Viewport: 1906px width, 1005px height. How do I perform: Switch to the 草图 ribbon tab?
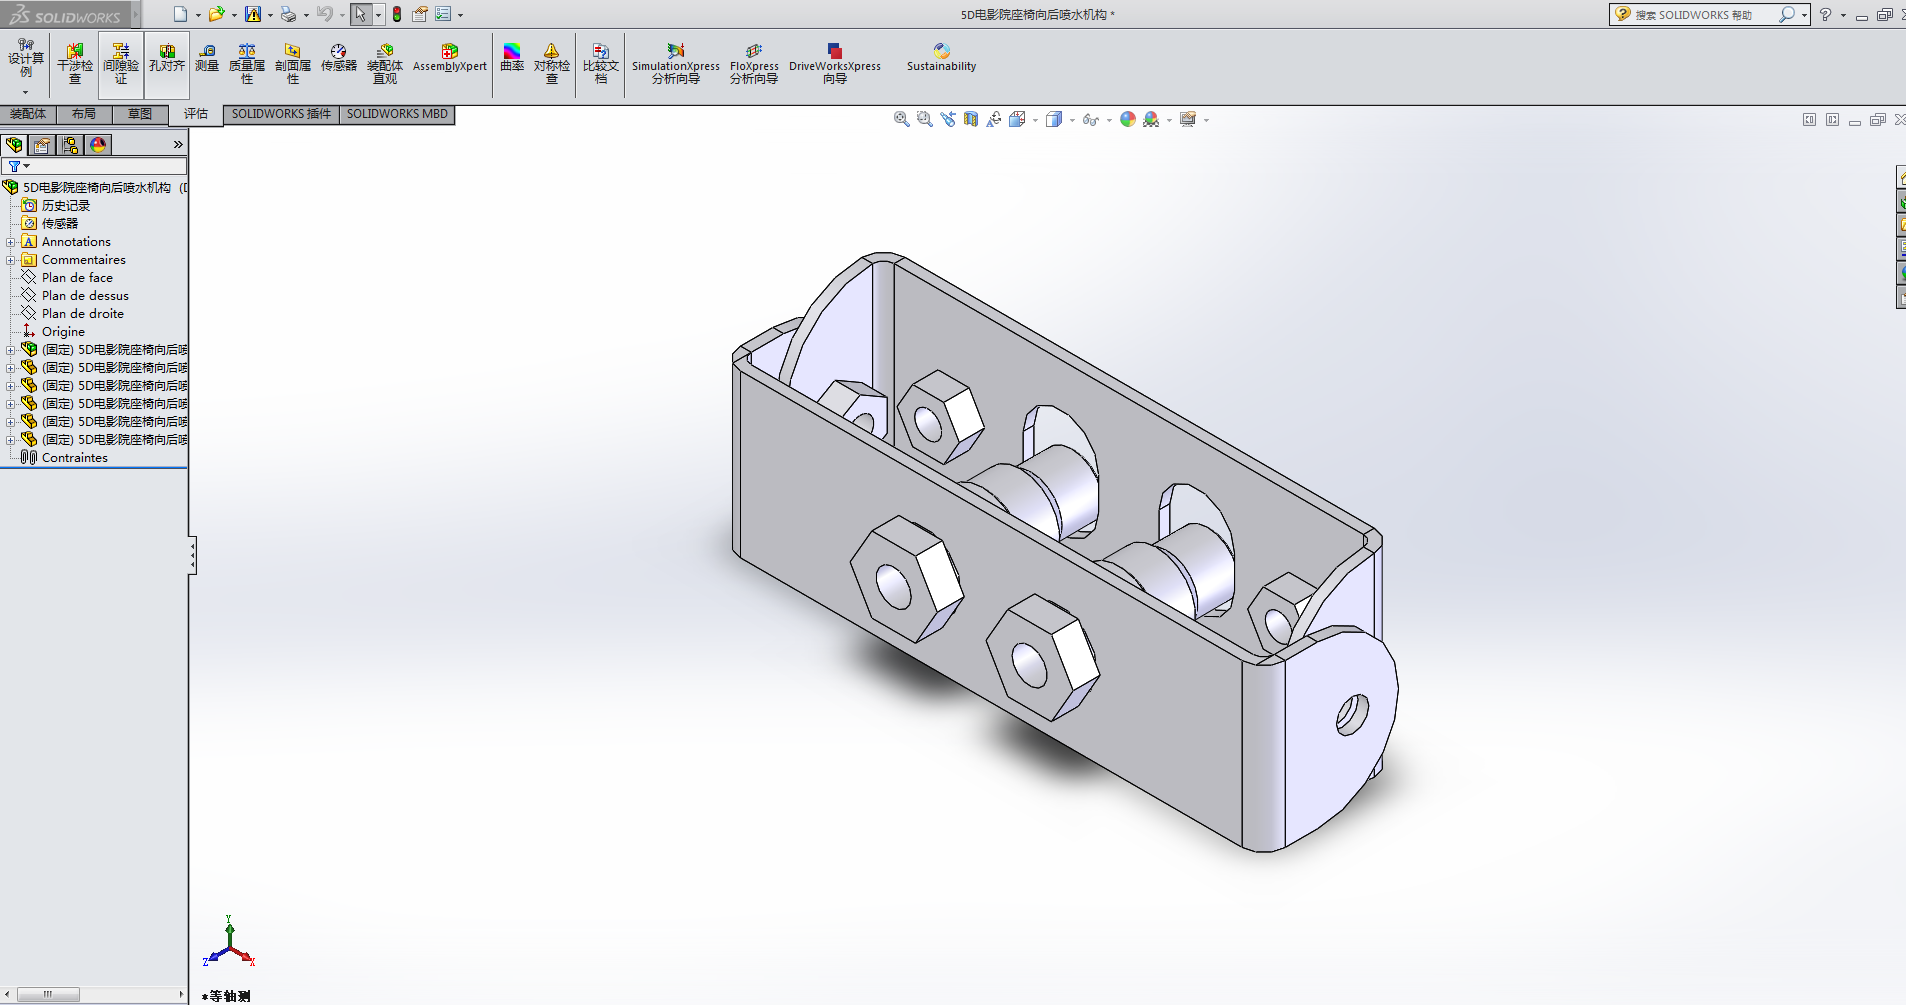click(x=140, y=114)
